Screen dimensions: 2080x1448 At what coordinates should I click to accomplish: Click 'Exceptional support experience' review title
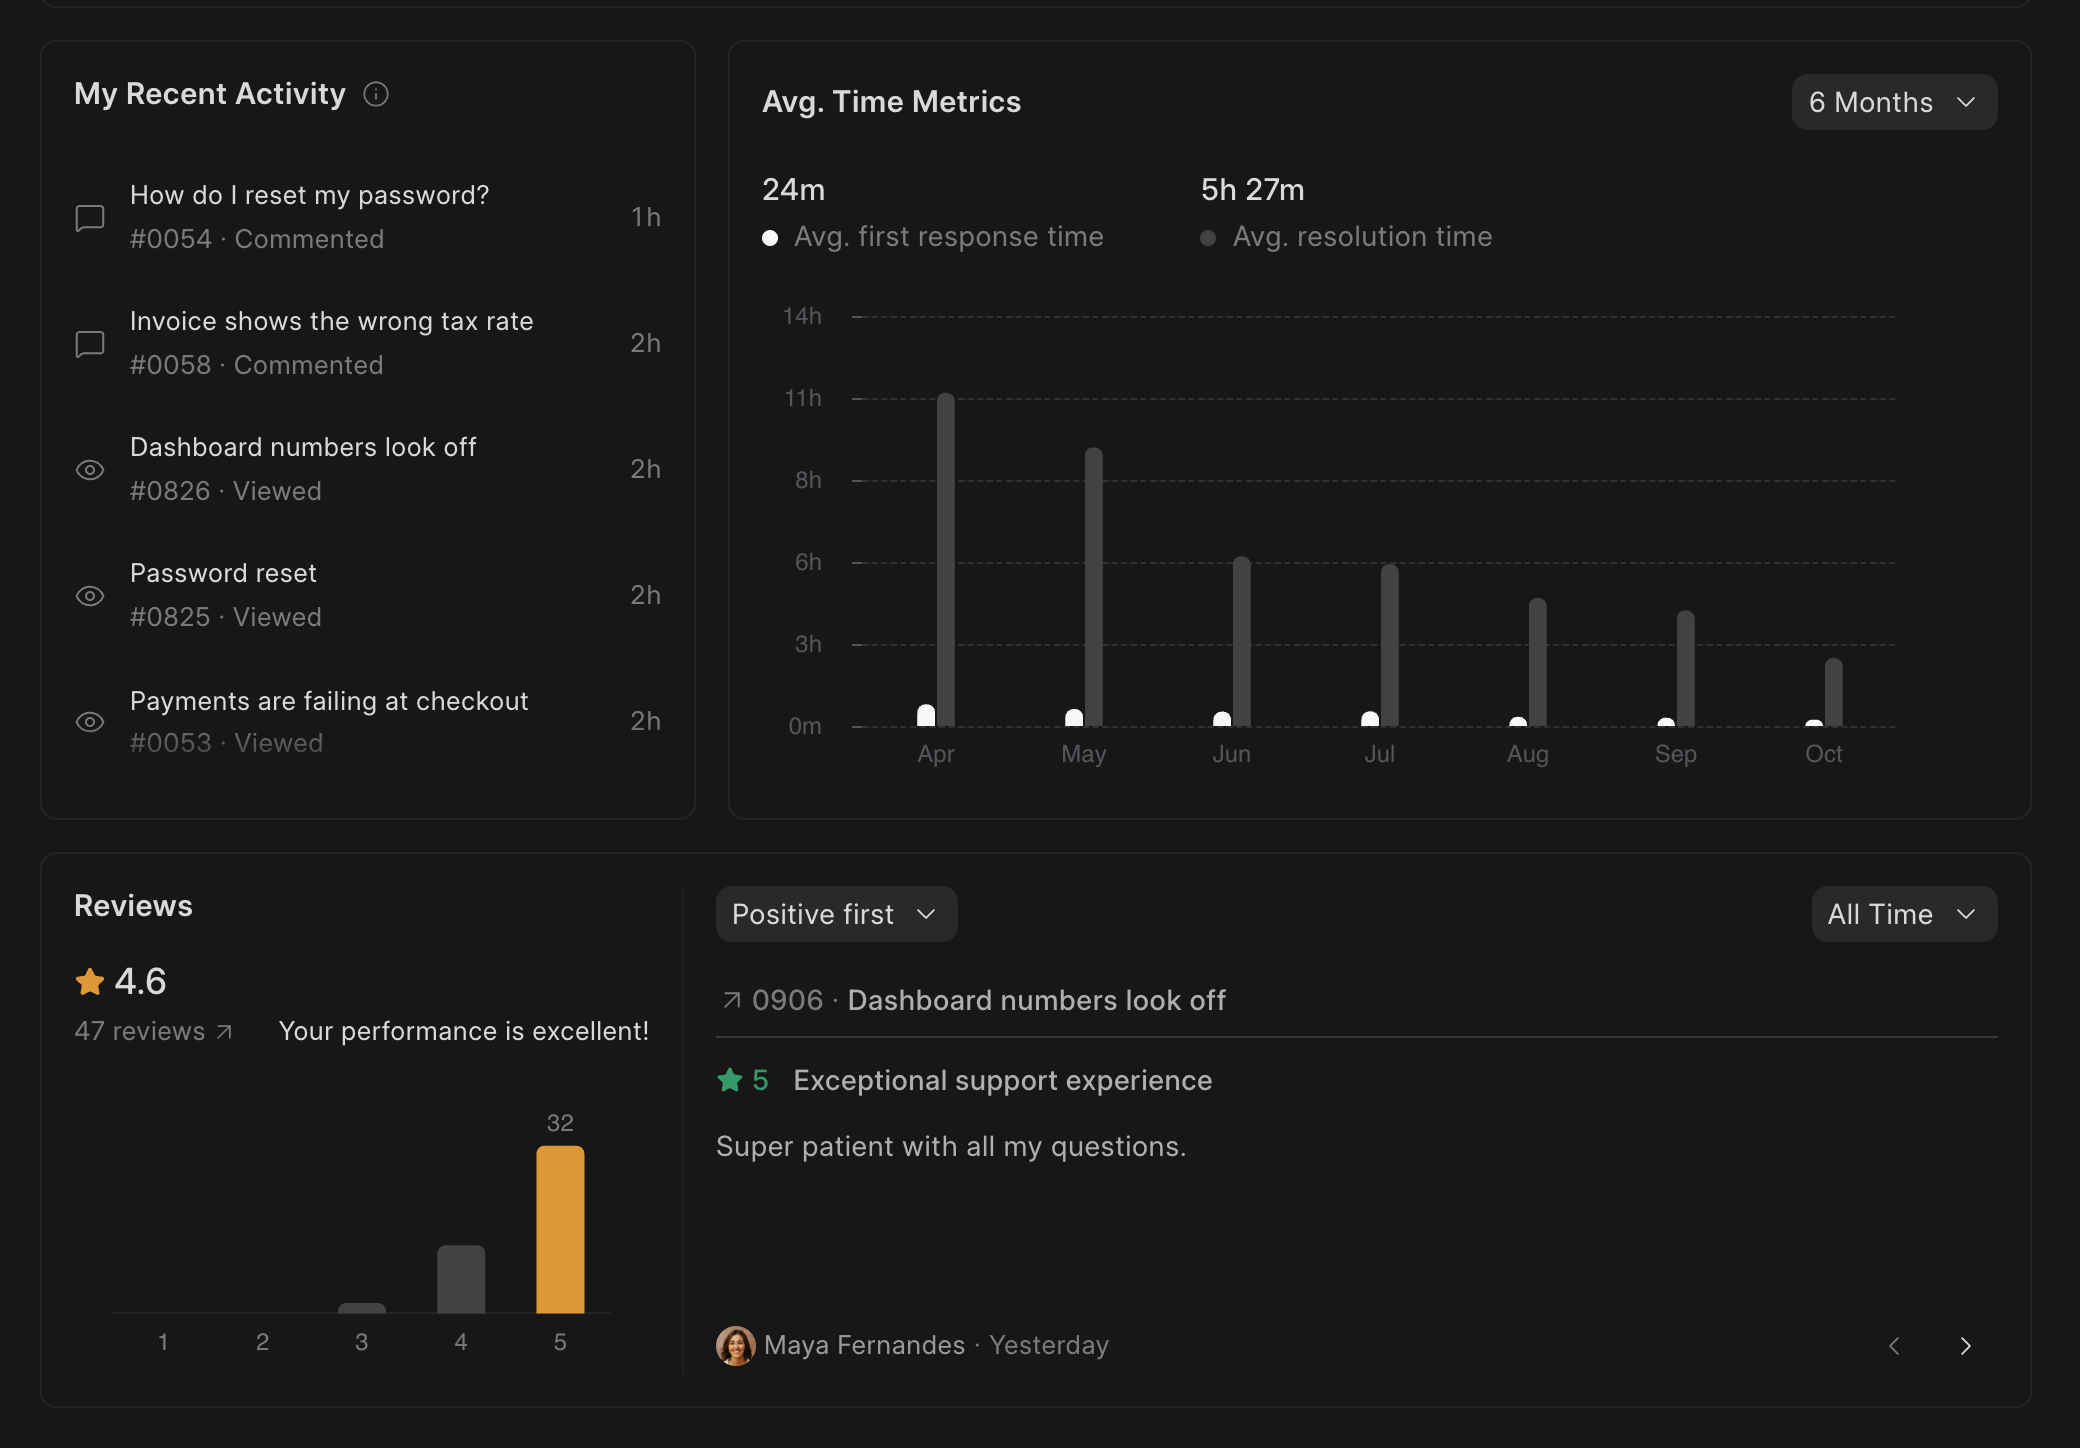coord(1003,1080)
